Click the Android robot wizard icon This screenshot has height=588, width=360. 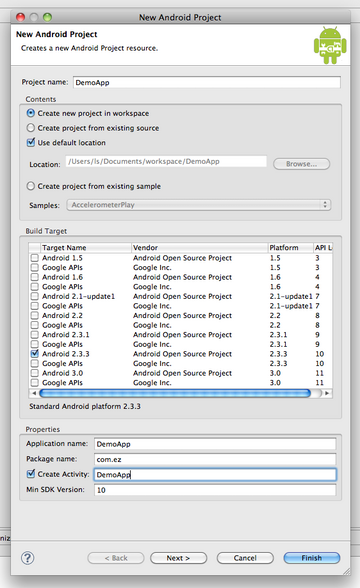tap(330, 45)
